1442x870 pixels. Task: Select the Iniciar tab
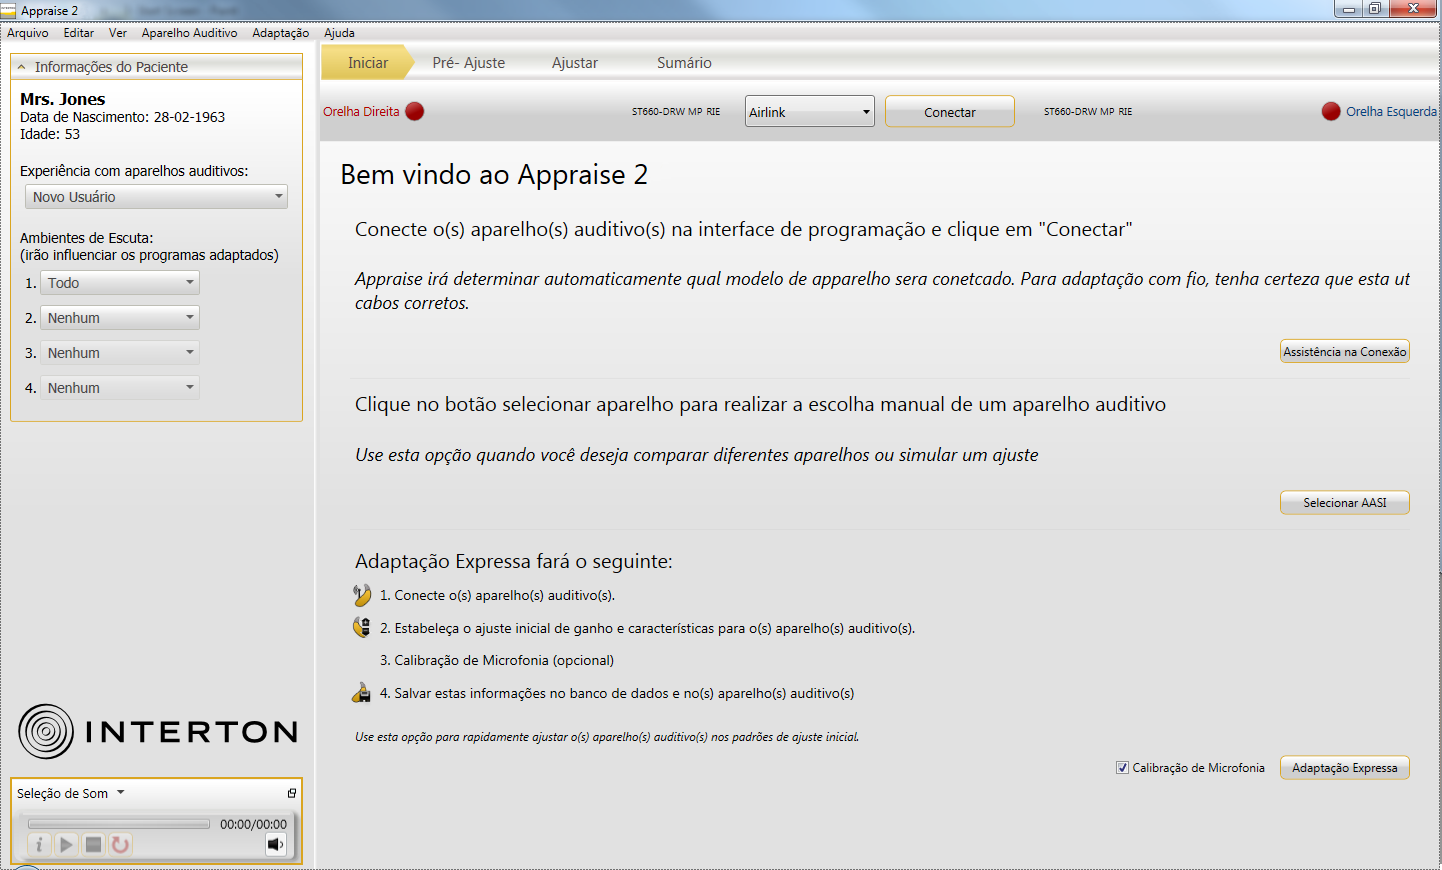(367, 62)
